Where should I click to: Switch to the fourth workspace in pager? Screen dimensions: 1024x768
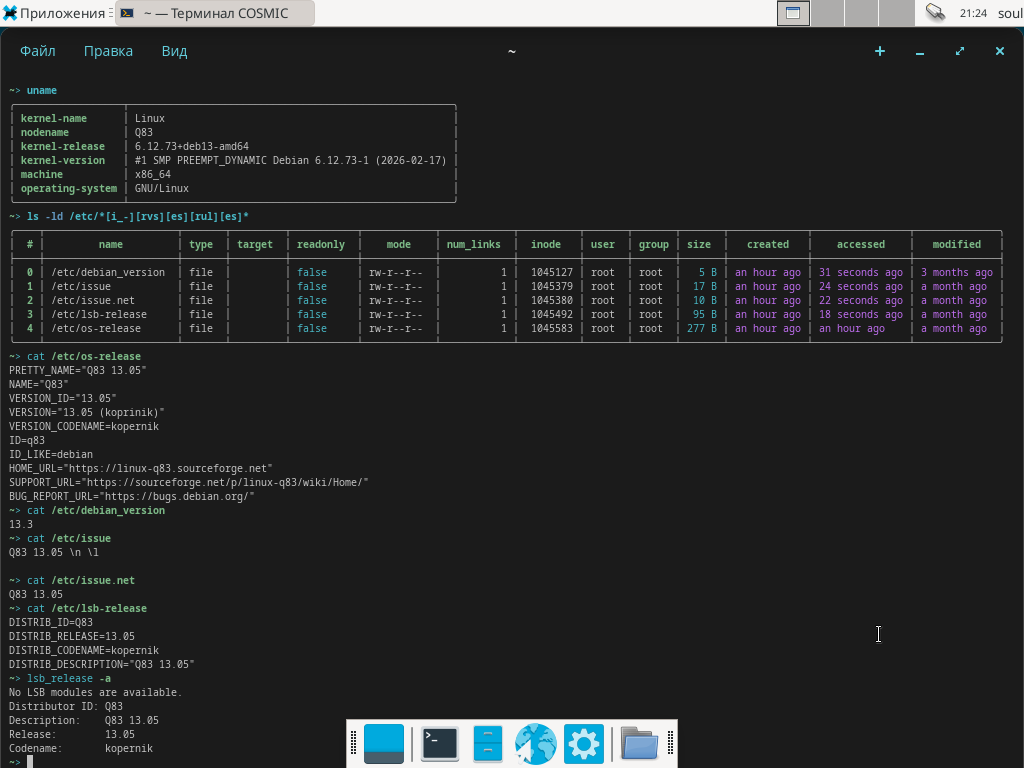896,13
